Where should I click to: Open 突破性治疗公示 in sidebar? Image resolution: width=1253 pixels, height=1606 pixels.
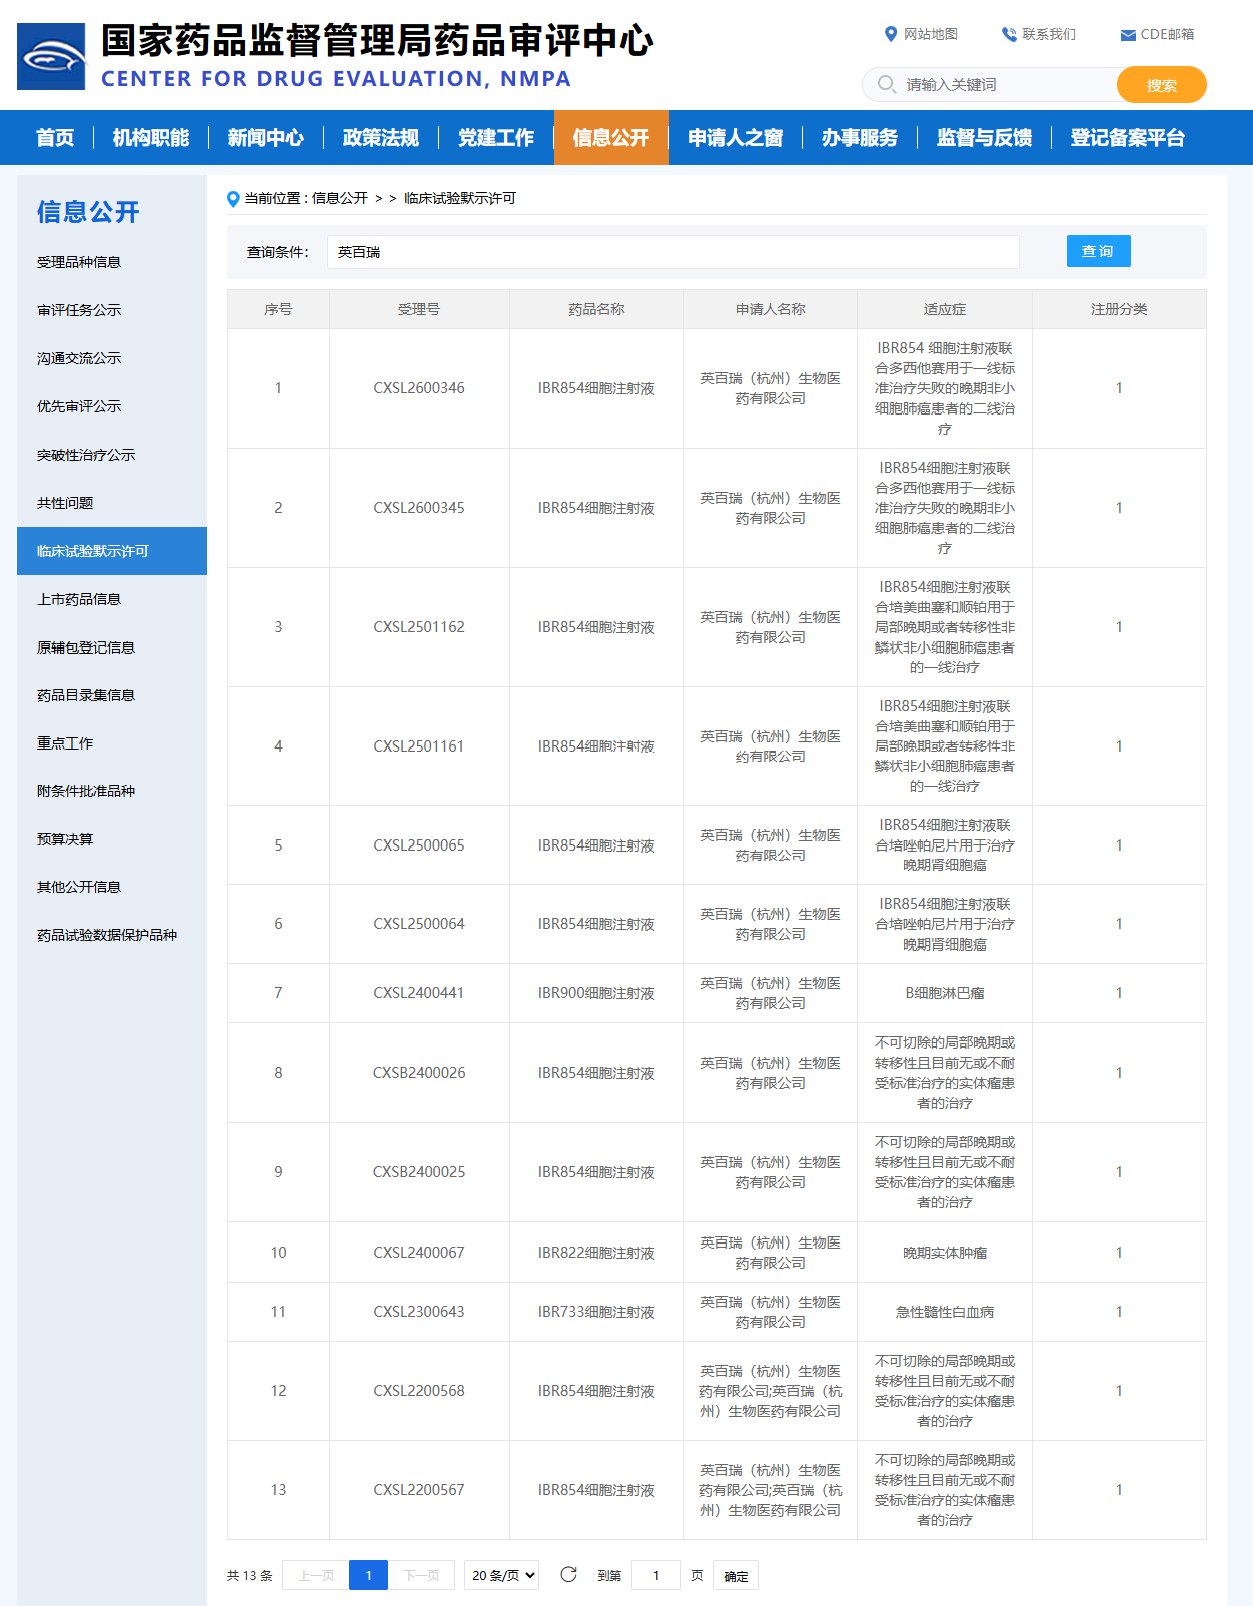point(86,455)
